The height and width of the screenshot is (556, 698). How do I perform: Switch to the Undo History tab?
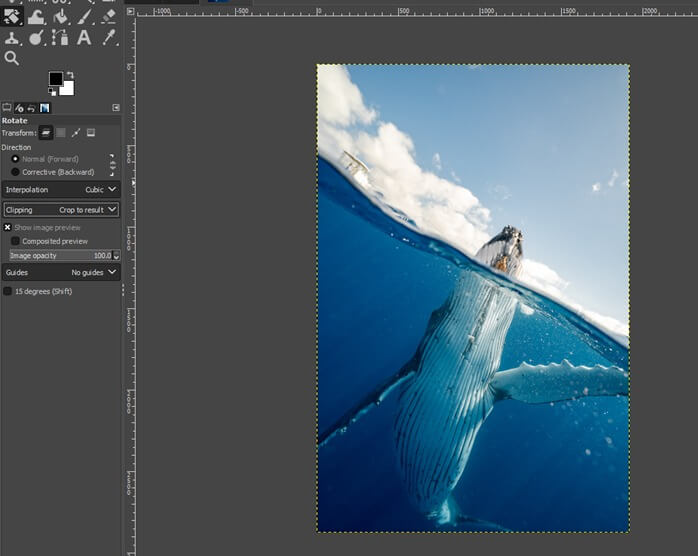click(32, 108)
